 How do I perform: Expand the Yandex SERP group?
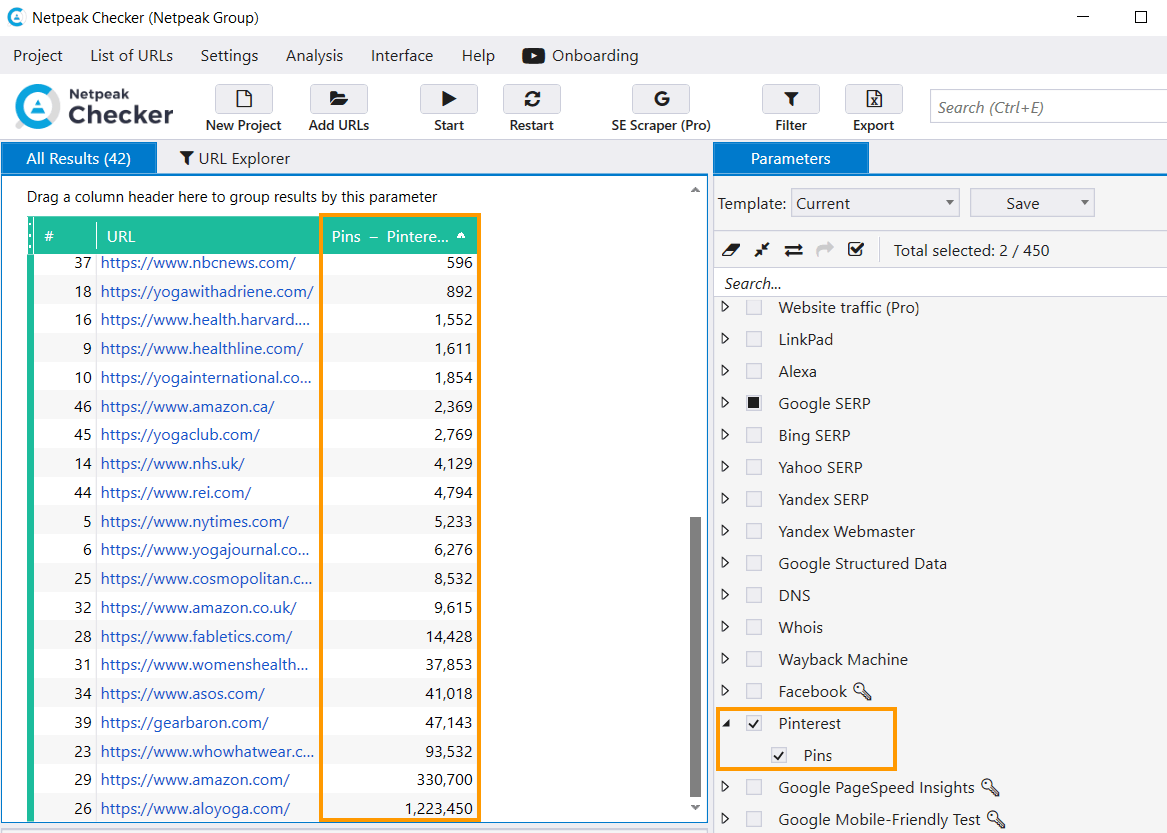(726, 499)
